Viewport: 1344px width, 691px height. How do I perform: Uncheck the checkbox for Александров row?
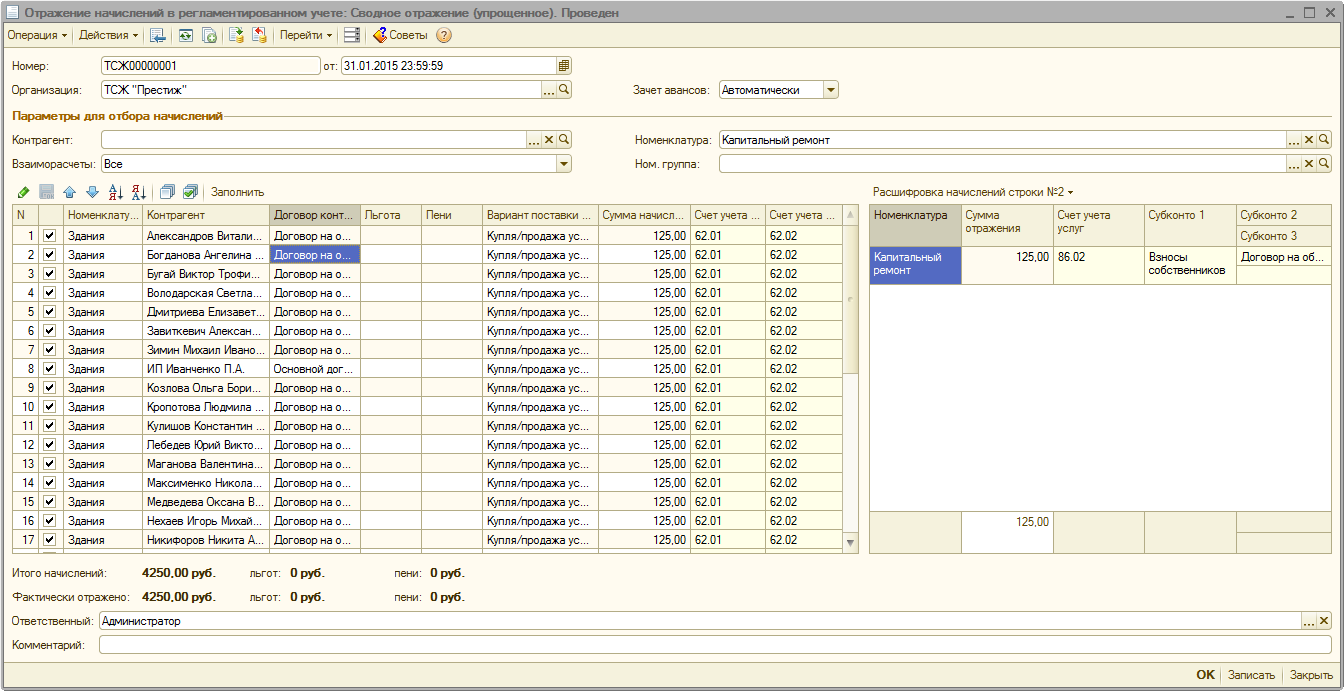[49, 236]
